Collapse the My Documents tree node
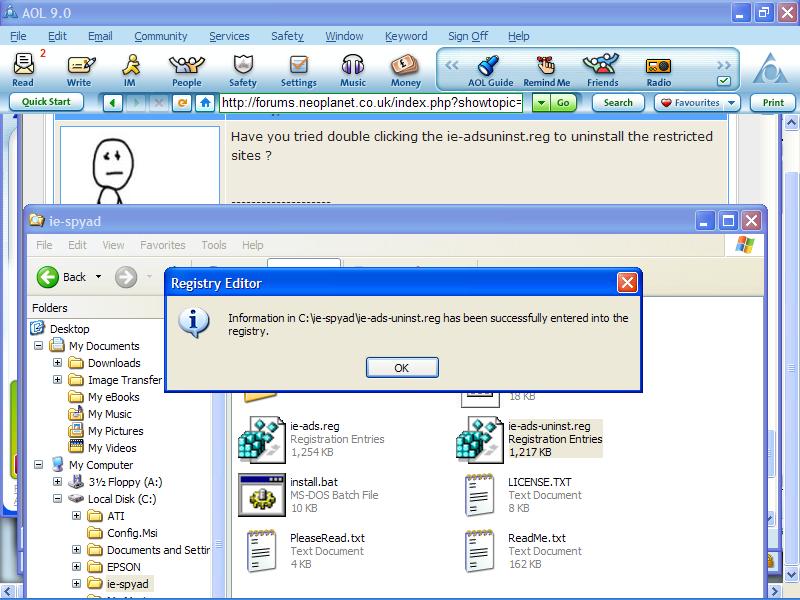 pos(38,346)
